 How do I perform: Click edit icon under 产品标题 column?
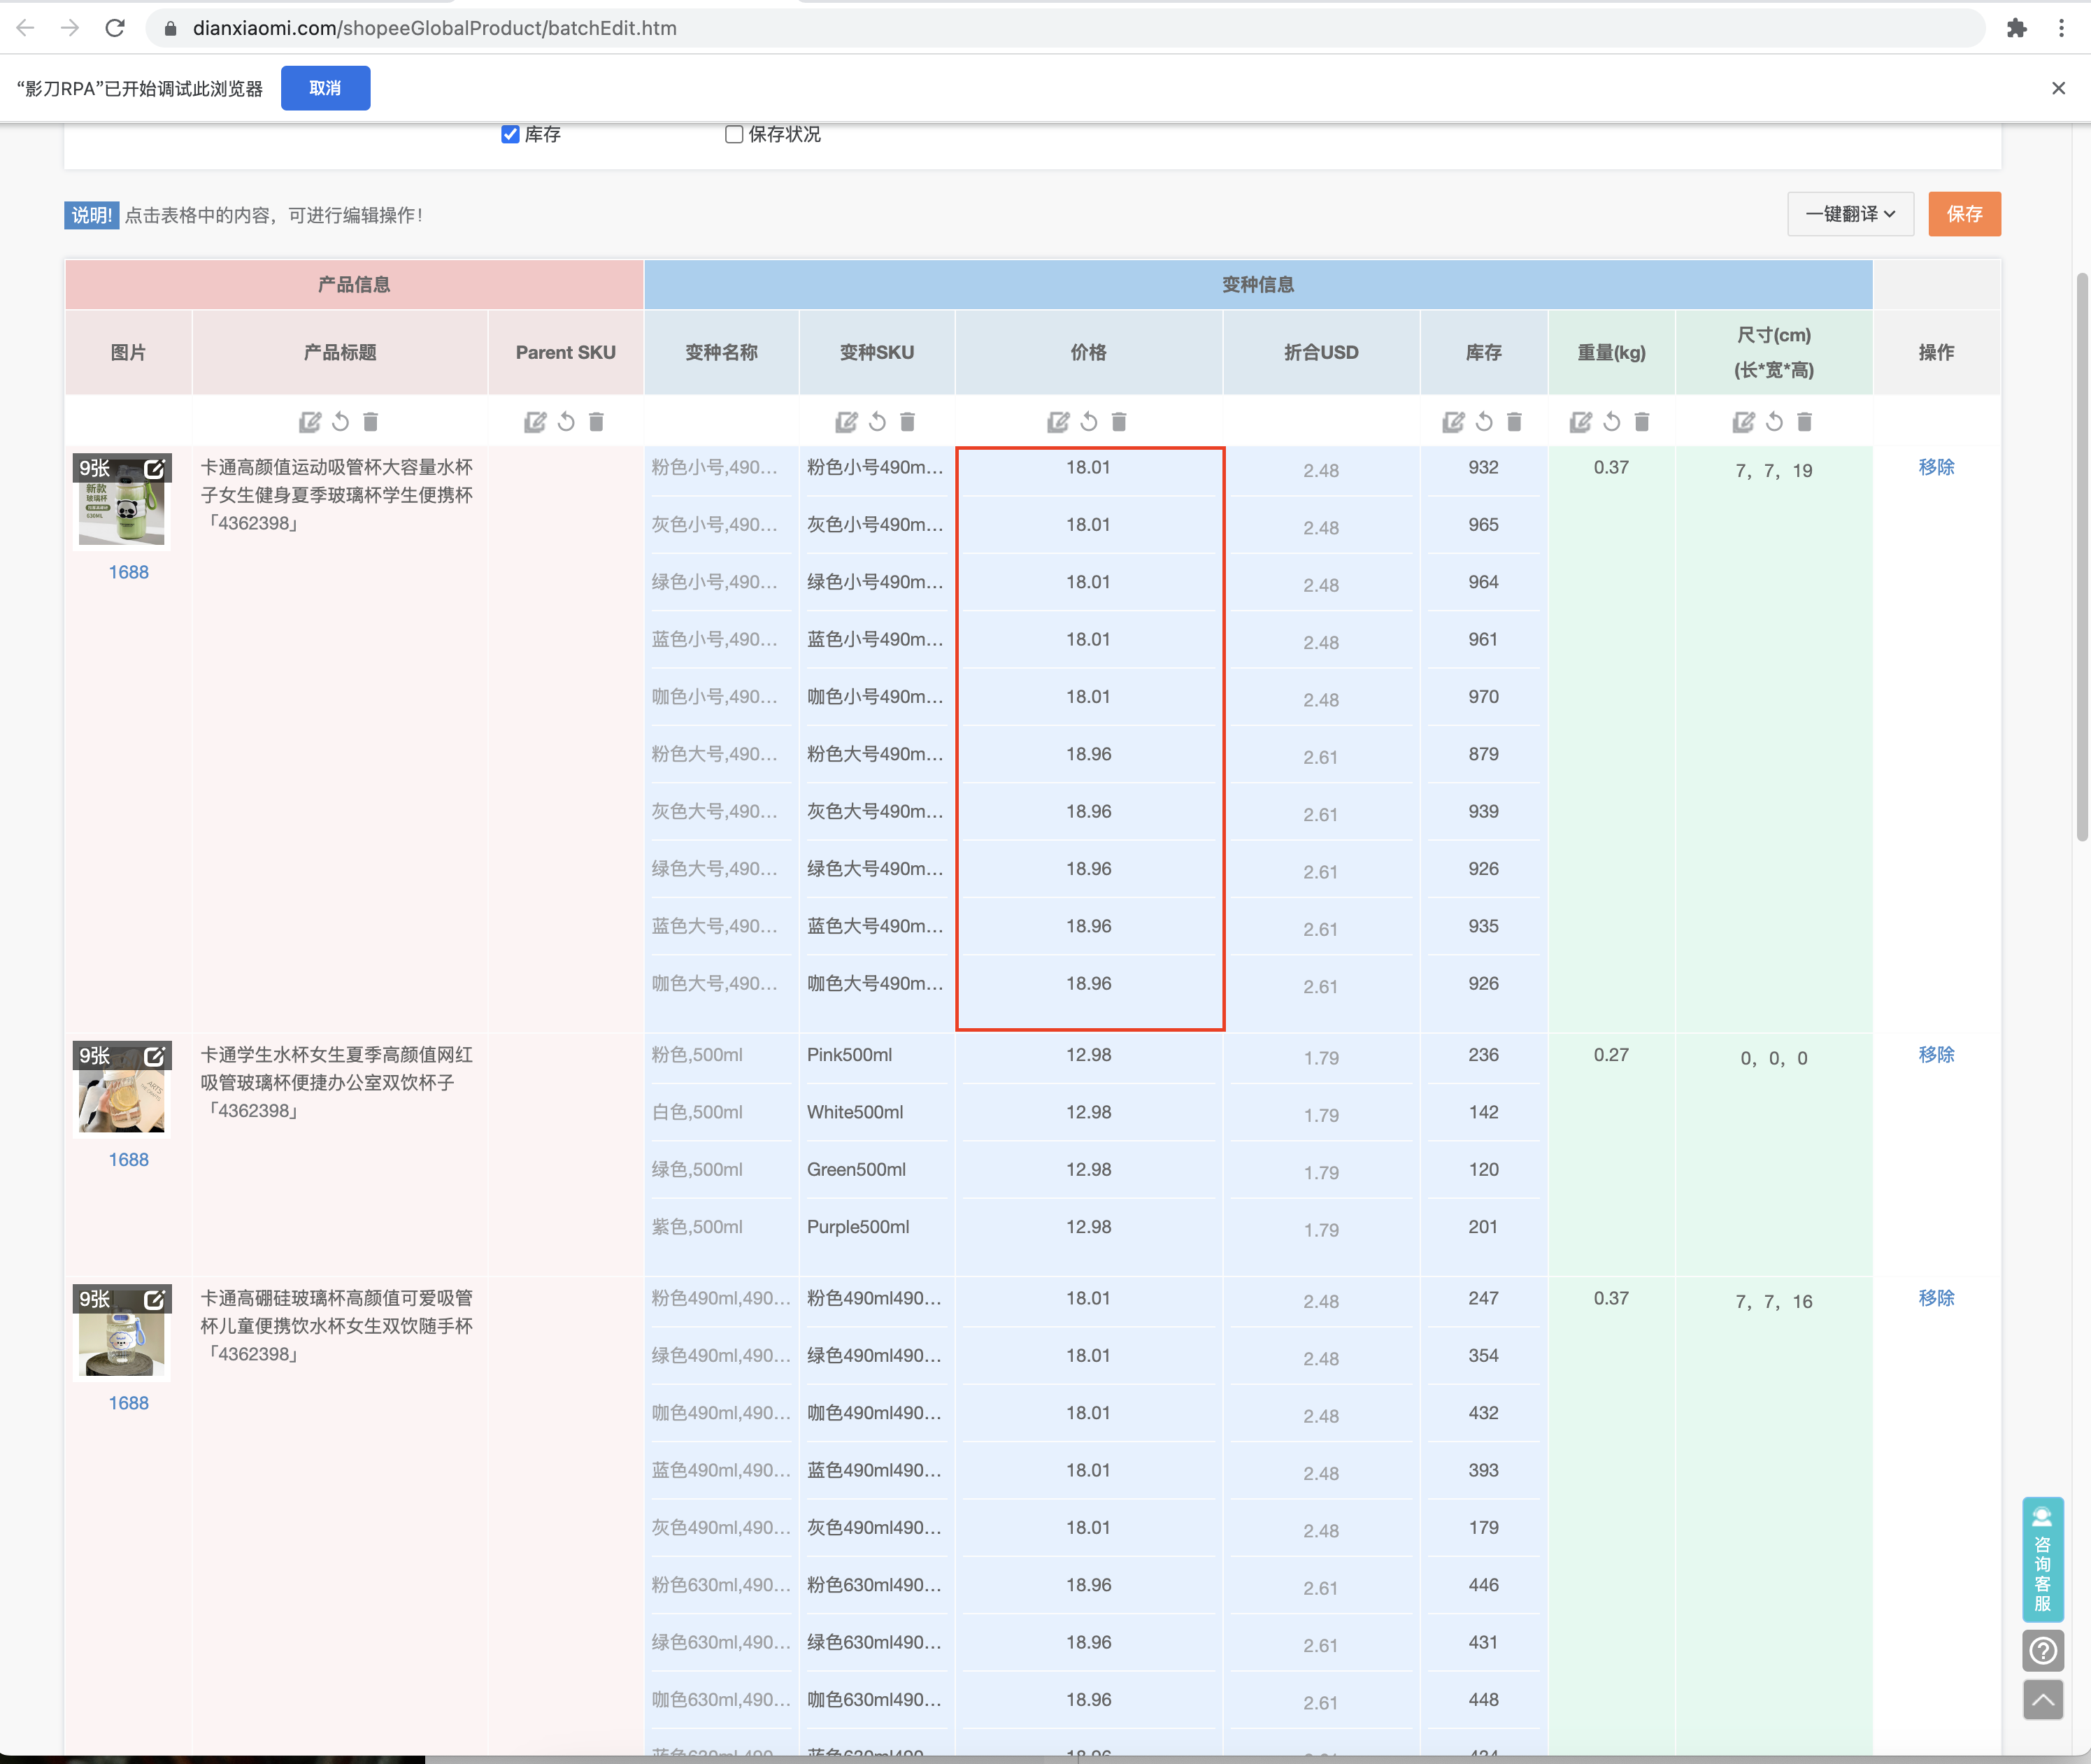click(310, 422)
